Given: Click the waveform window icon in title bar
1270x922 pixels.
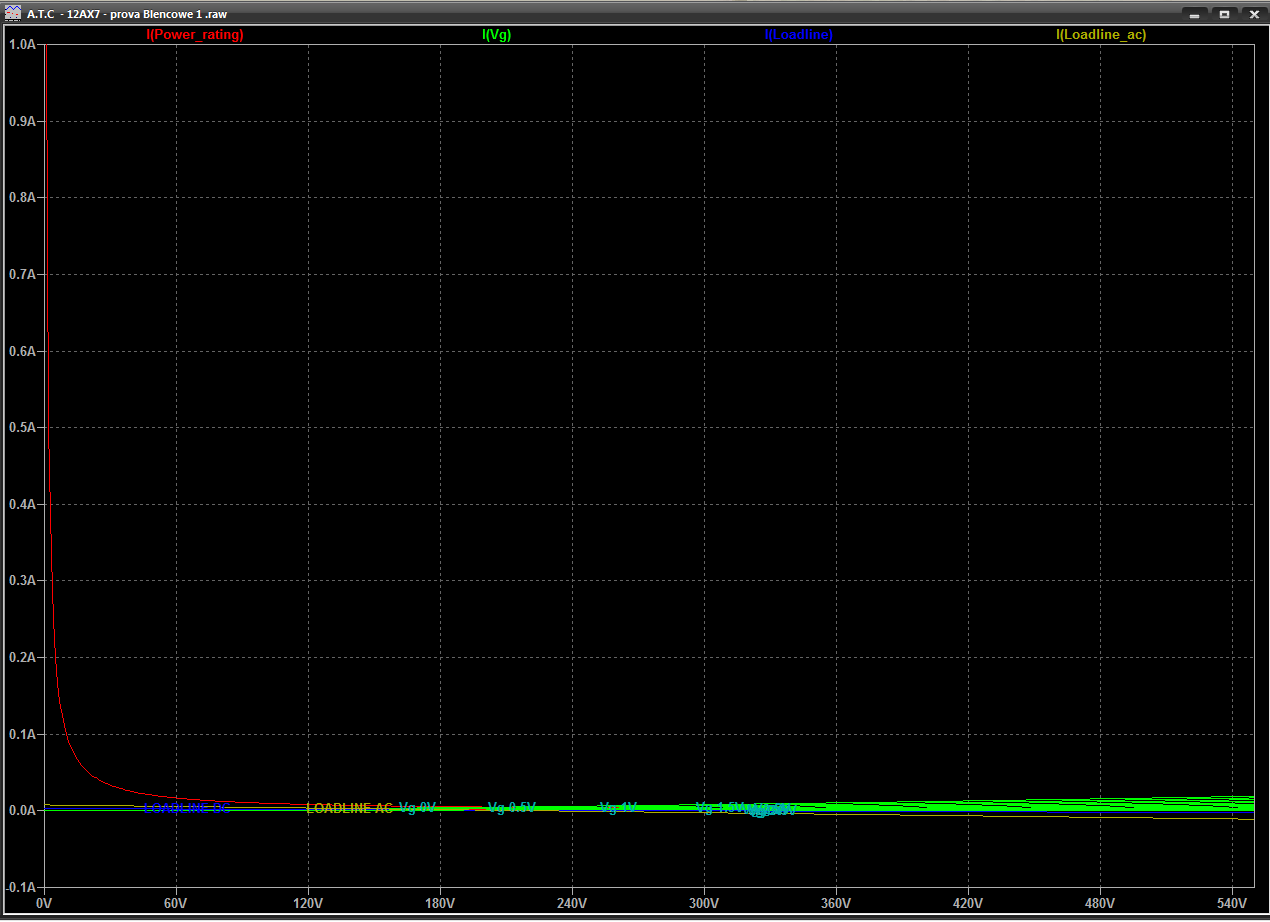Looking at the screenshot, I should click(13, 14).
